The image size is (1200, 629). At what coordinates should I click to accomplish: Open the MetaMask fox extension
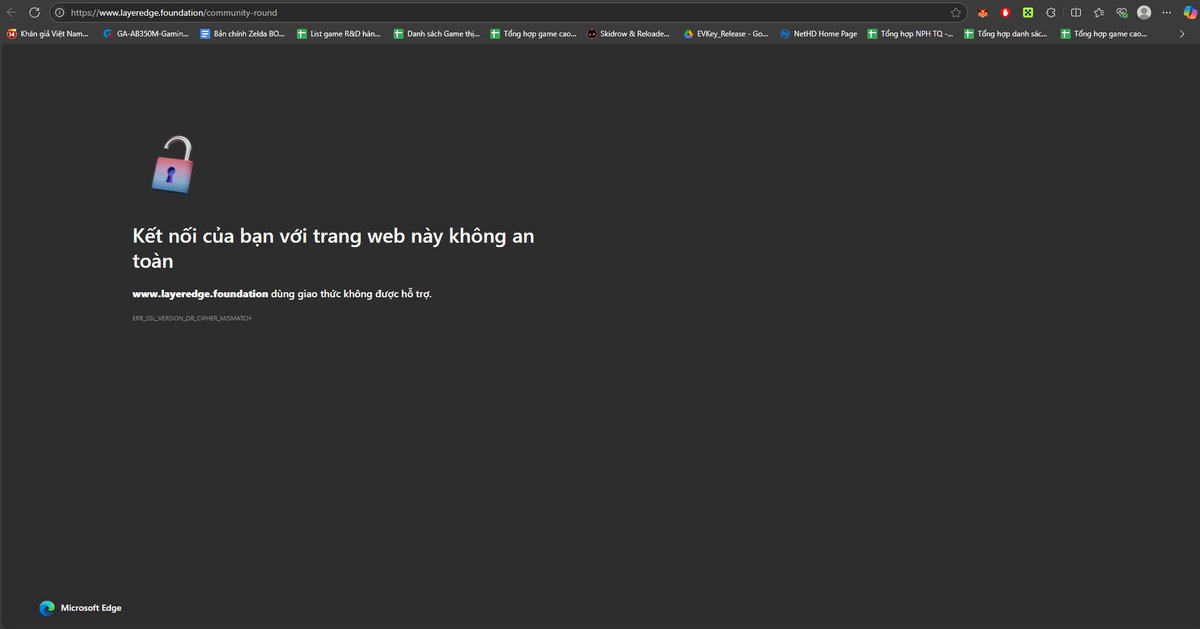(983, 13)
